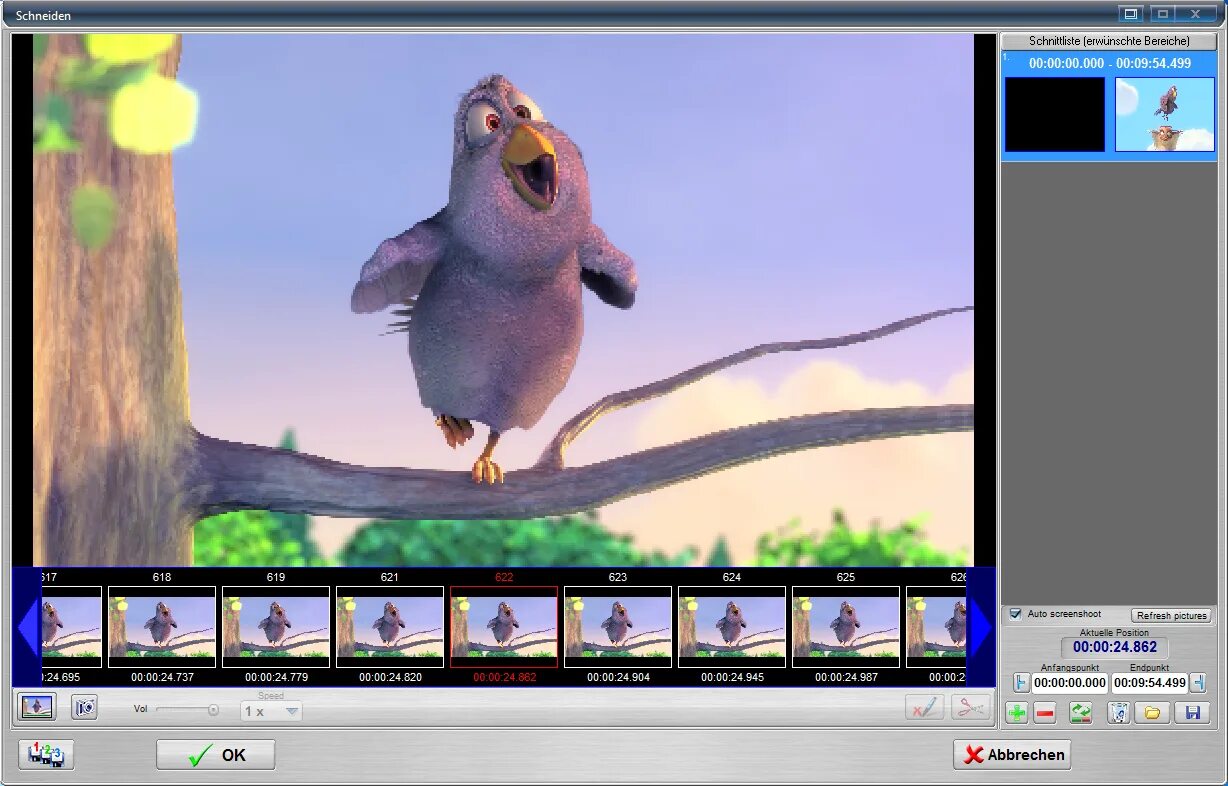The height and width of the screenshot is (786, 1228).
Task: Click the main video preview of the bird
Action: click(503, 300)
